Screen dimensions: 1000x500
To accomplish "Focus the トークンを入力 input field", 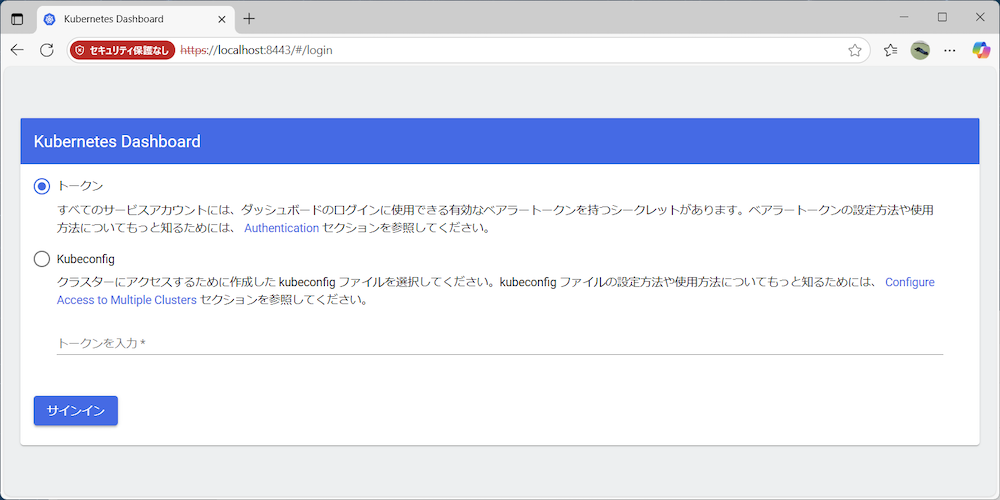I will click(x=499, y=343).
